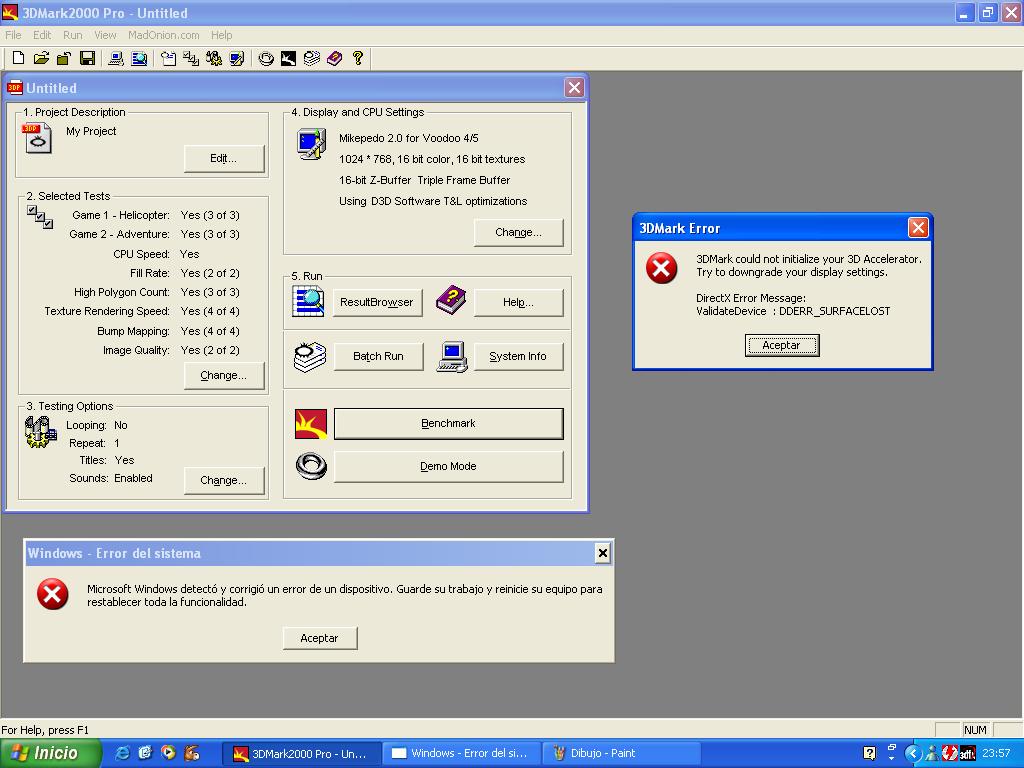Close the 3DMark Error dialog

point(918,227)
